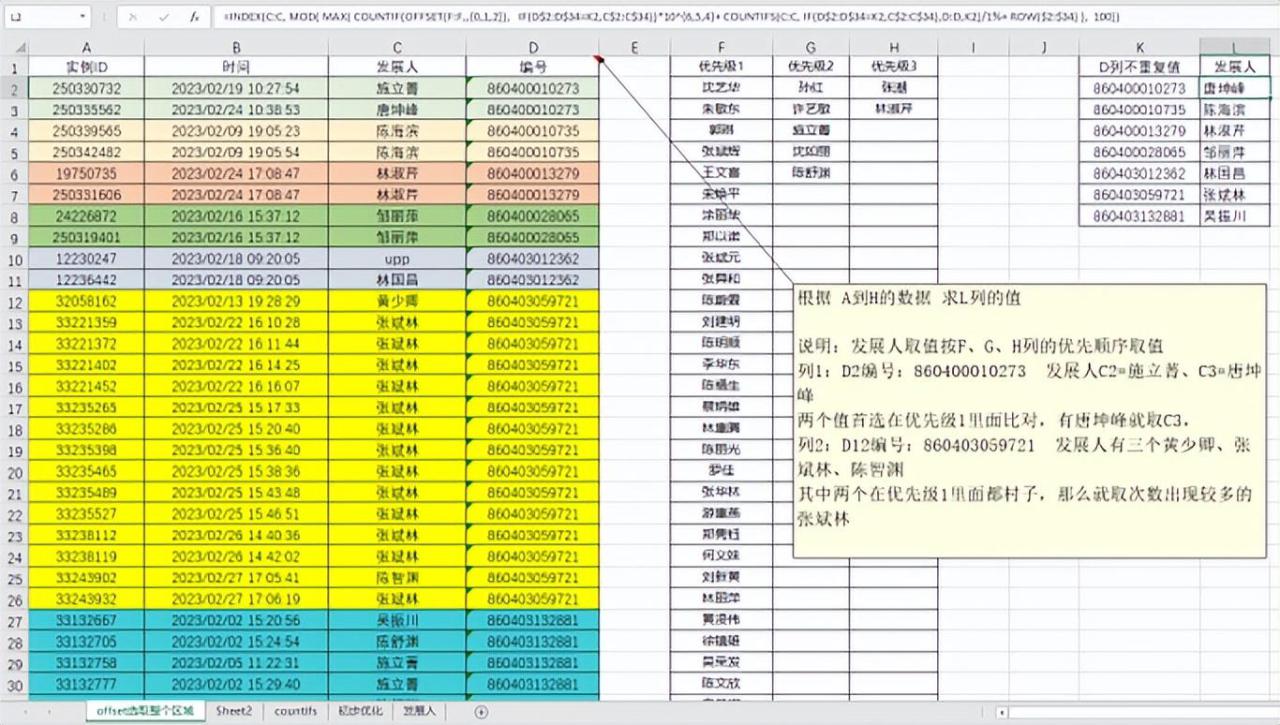Select row 1 header
Viewport: 1280px width, 725px height.
(x=15, y=67)
